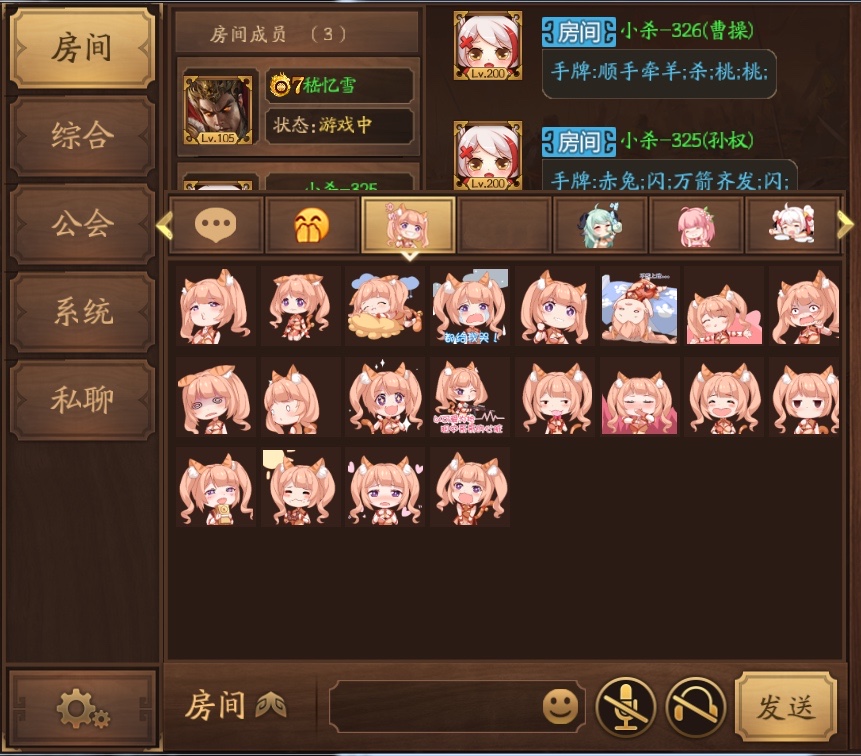Click the smiley emoji picker icon
The width and height of the screenshot is (861, 756).
[x=560, y=707]
